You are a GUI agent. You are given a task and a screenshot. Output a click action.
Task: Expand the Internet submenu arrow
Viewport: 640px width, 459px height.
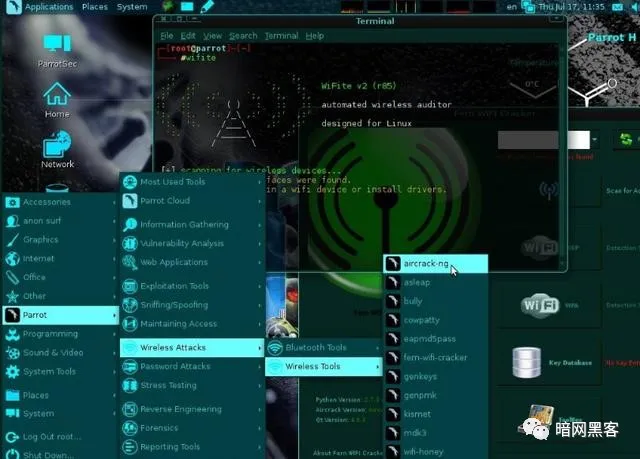pos(114,259)
